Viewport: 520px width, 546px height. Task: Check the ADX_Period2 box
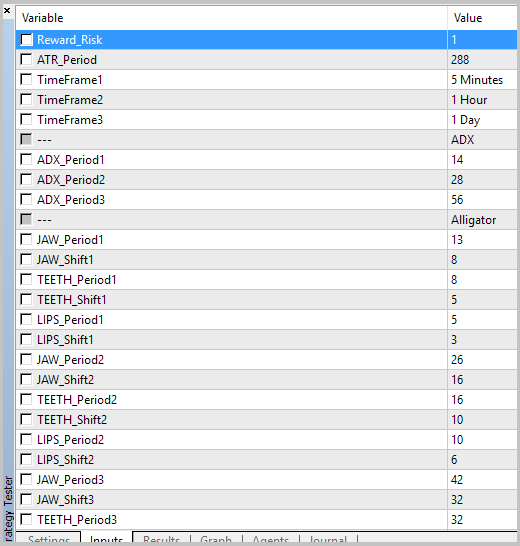pyautogui.click(x=26, y=179)
